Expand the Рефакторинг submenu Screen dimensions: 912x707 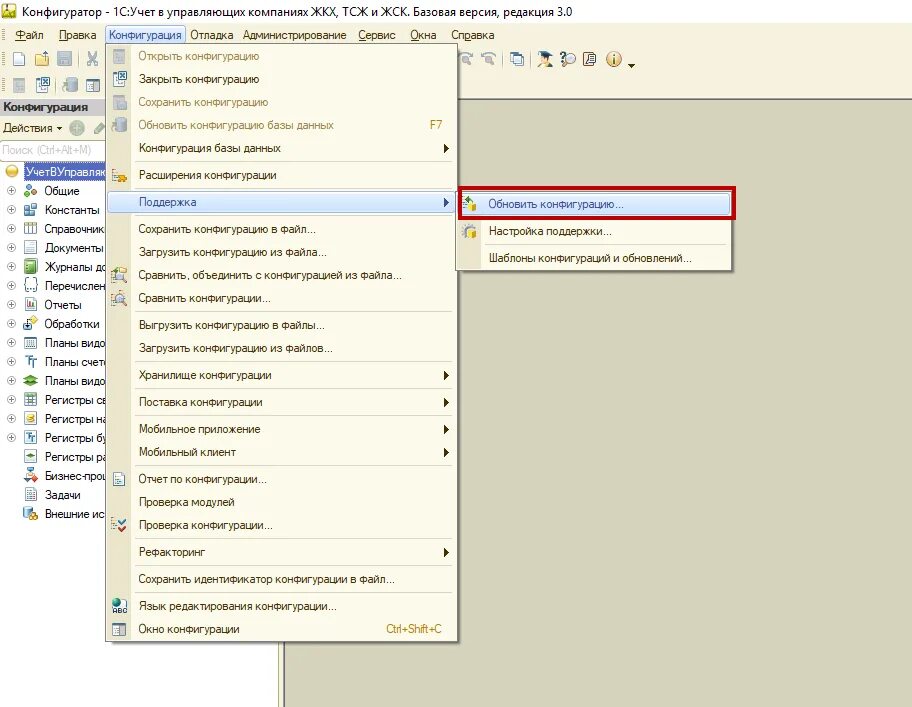pyautogui.click(x=281, y=552)
